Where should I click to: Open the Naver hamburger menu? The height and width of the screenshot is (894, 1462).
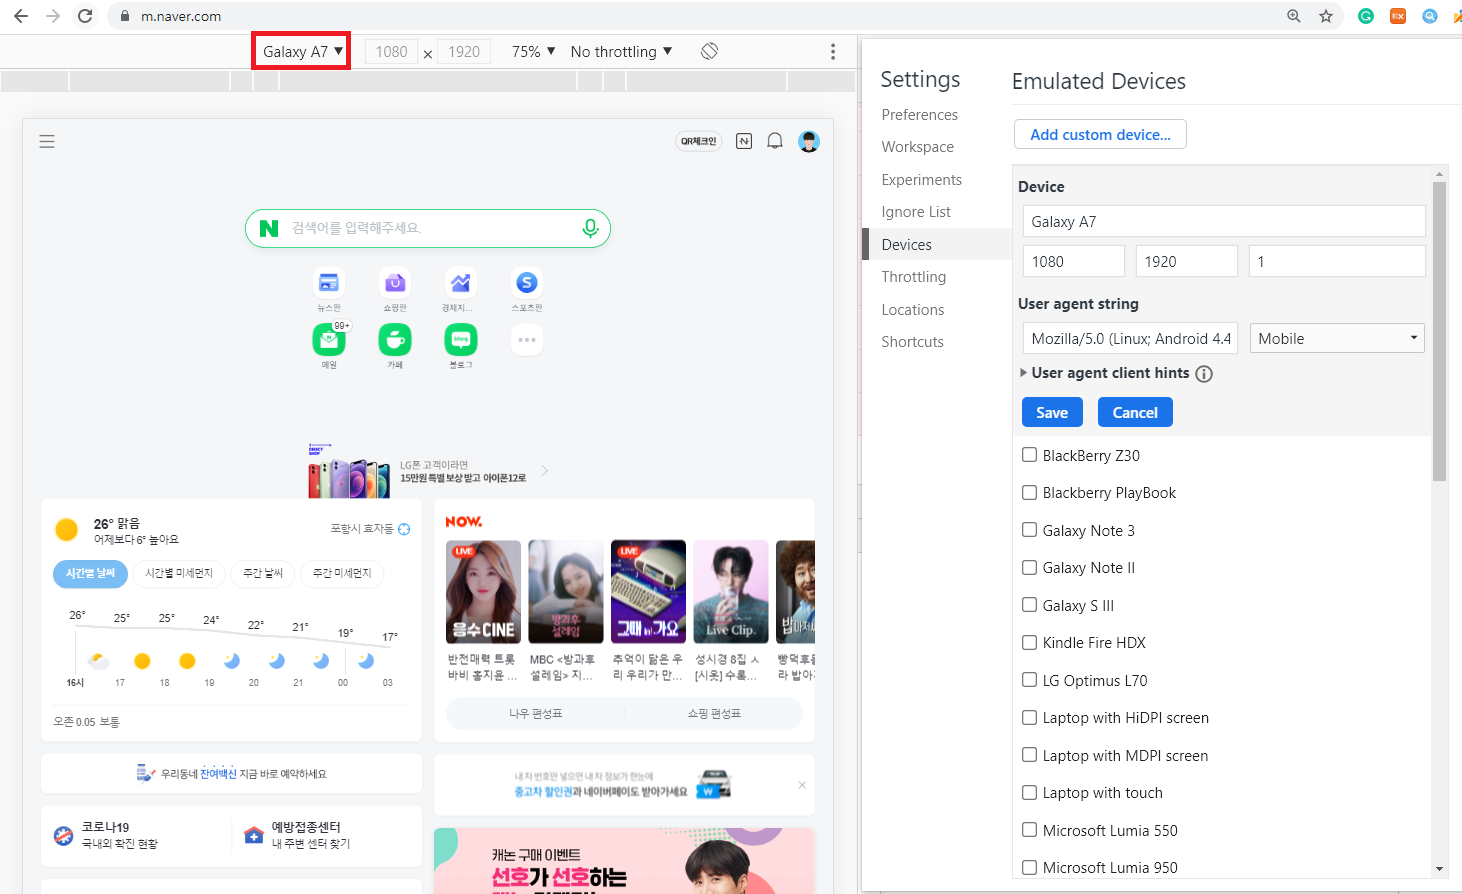(x=47, y=142)
